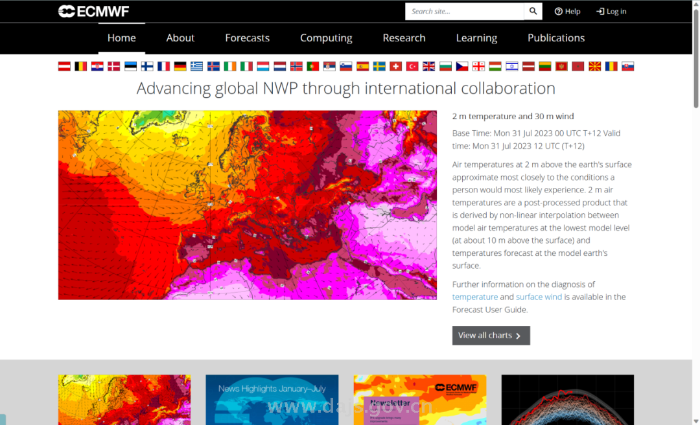Click the Norway flag icon
Viewport: 700px width, 425px height.
(x=296, y=67)
